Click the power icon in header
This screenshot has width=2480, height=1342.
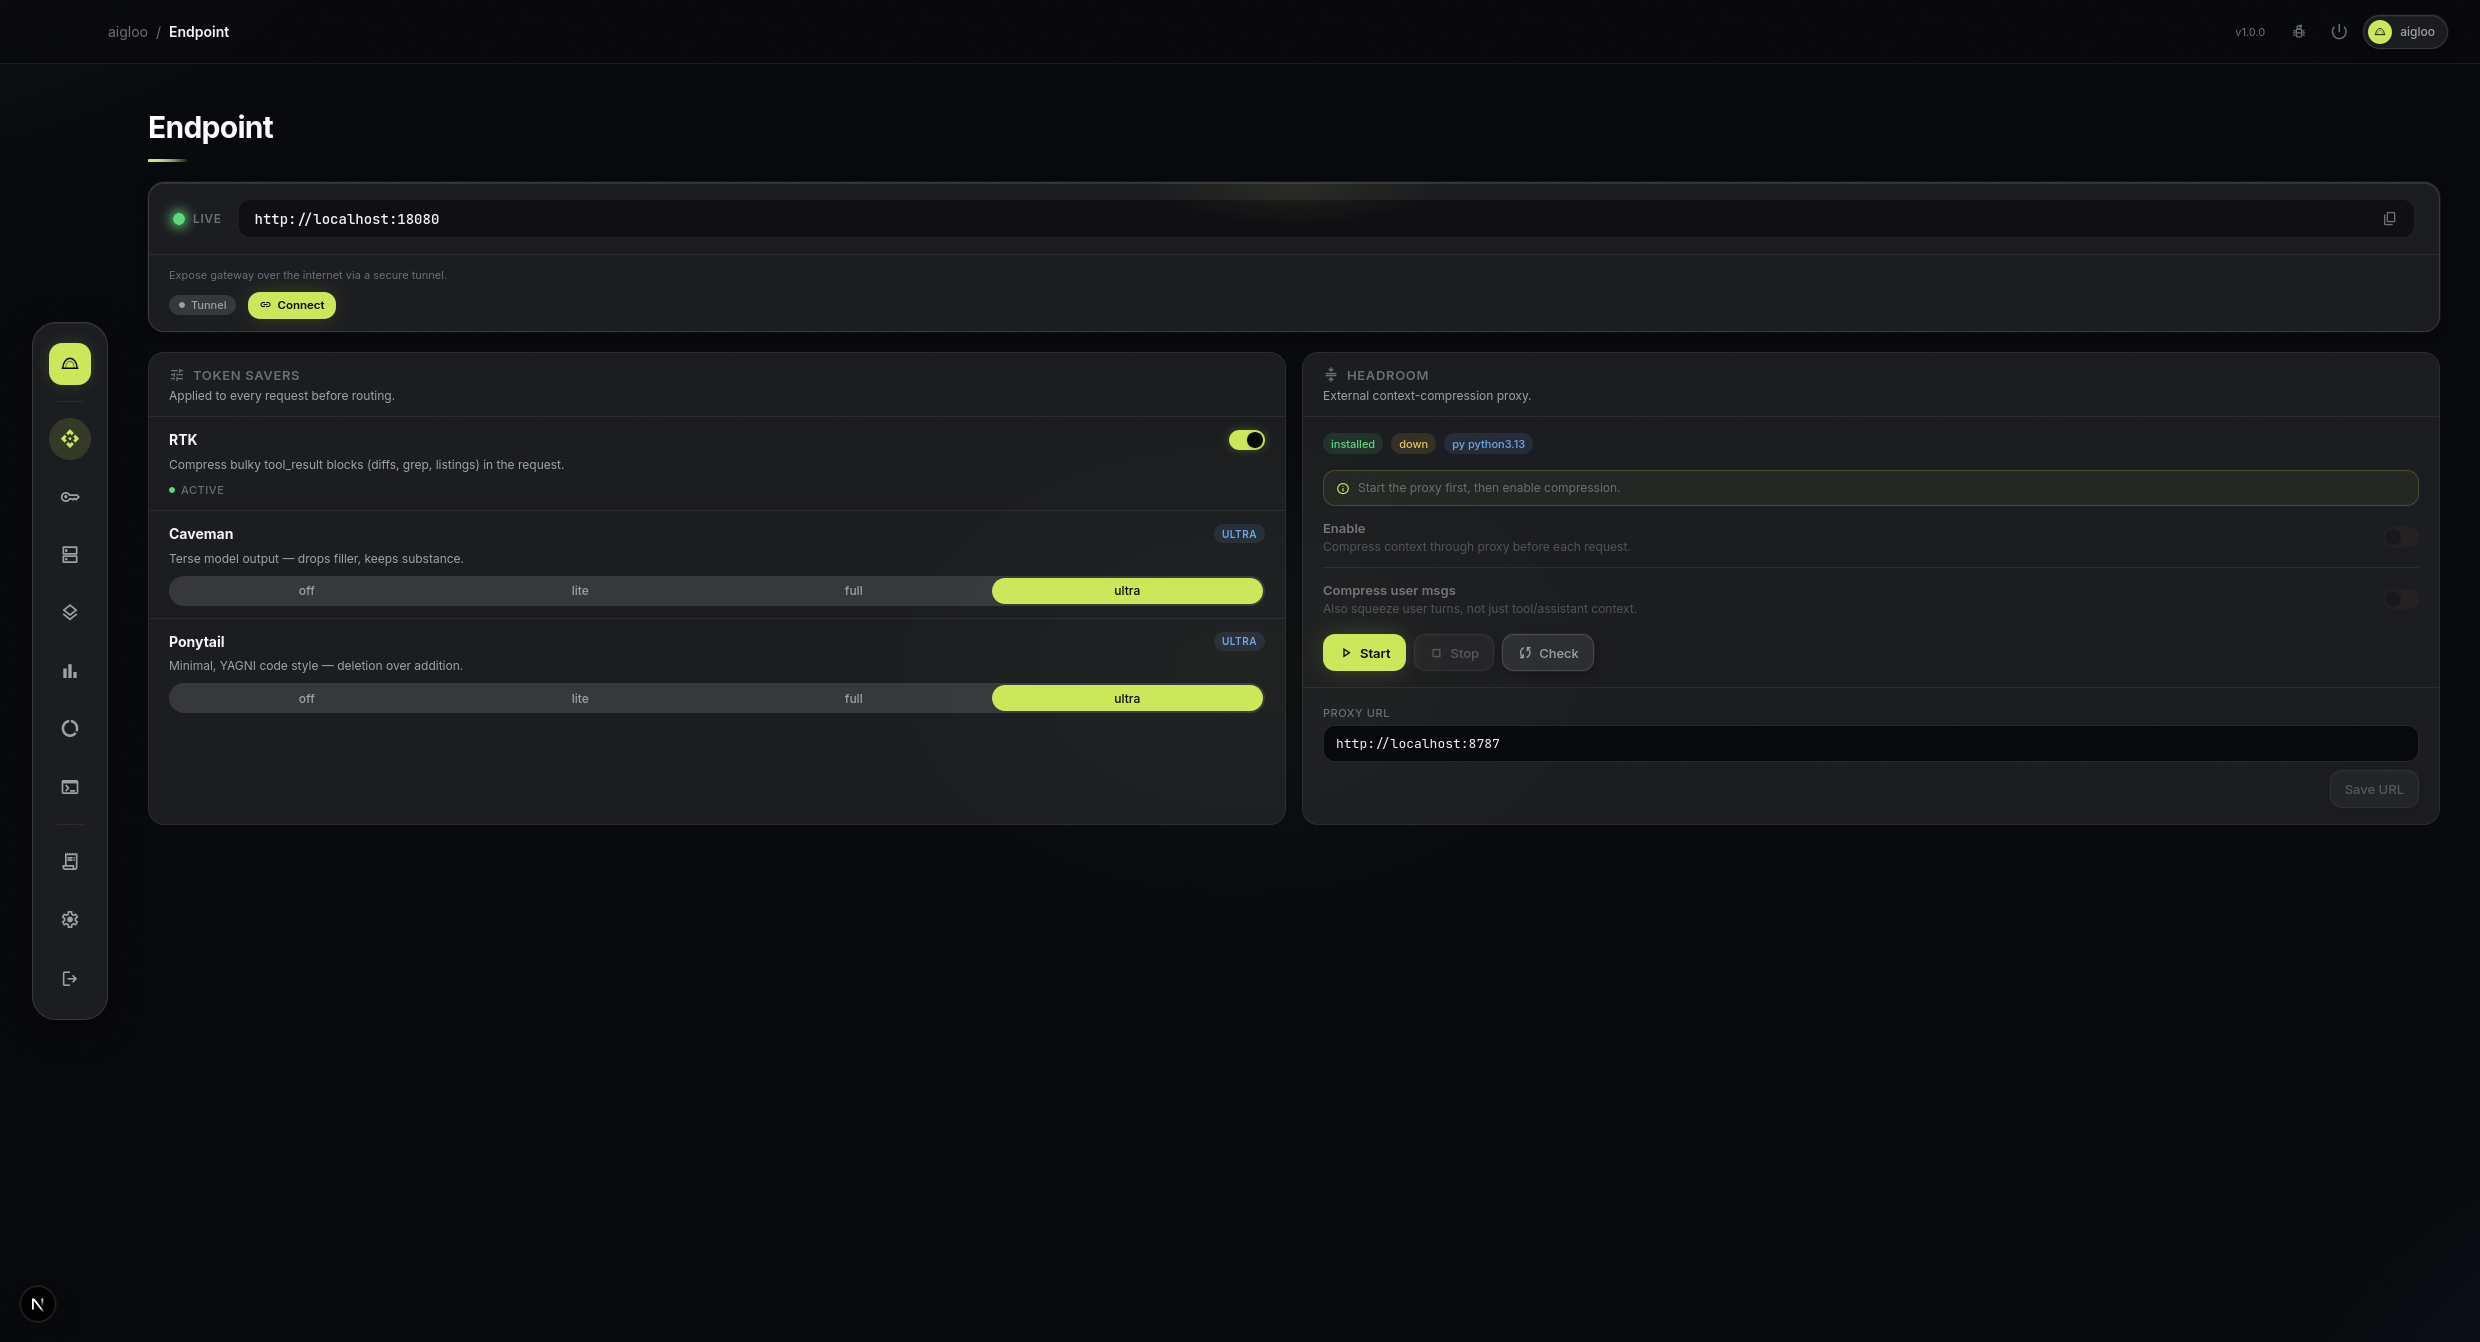(x=2339, y=32)
